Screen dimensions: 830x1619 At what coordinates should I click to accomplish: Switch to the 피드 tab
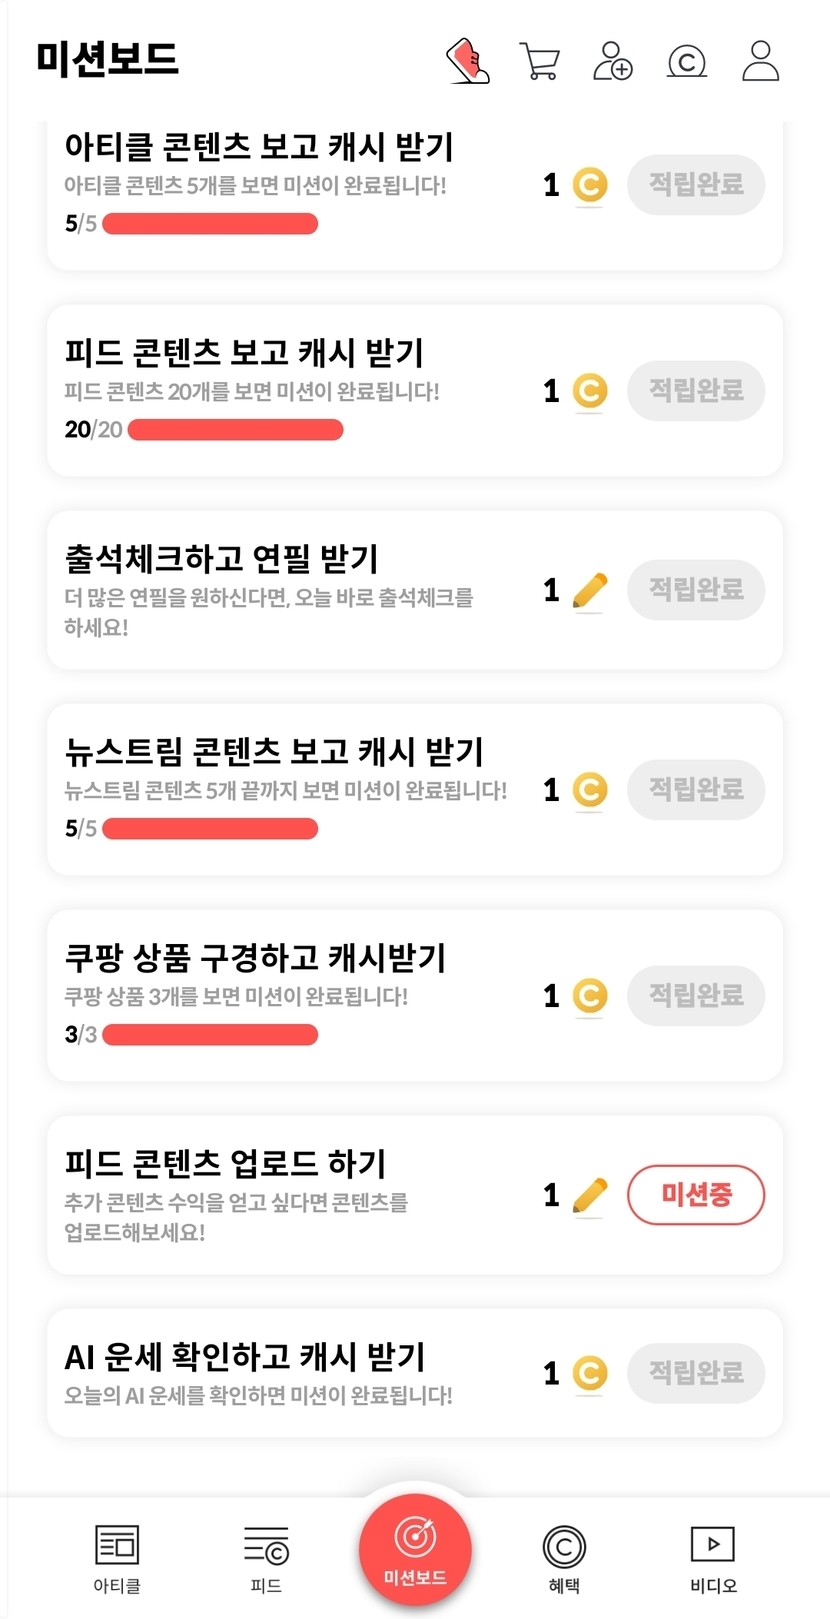coord(266,1558)
